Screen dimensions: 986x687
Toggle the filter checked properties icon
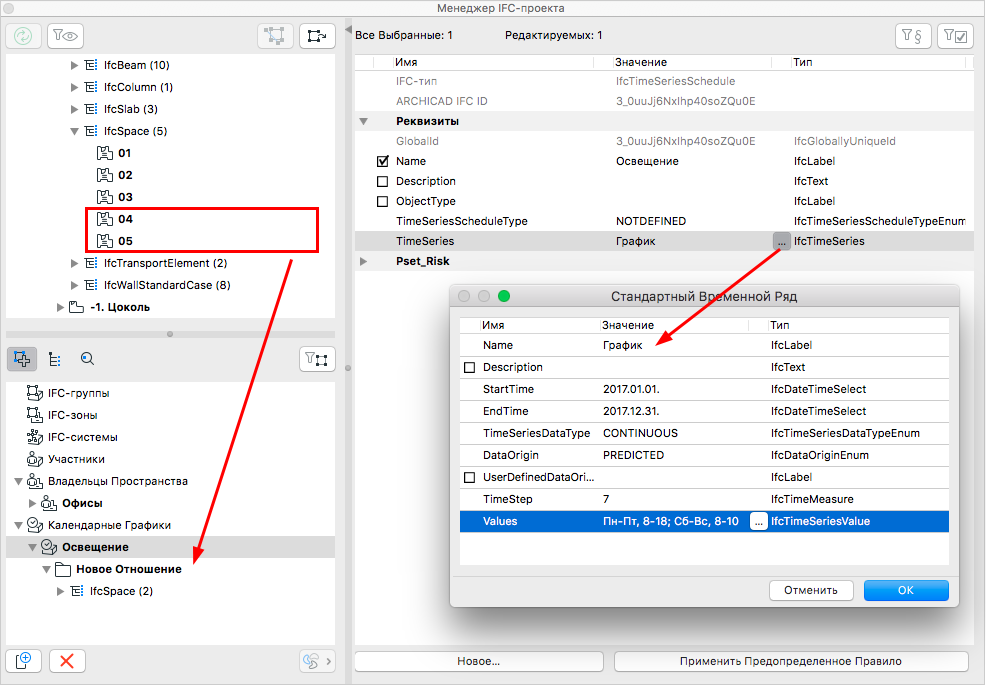pyautogui.click(x=955, y=36)
